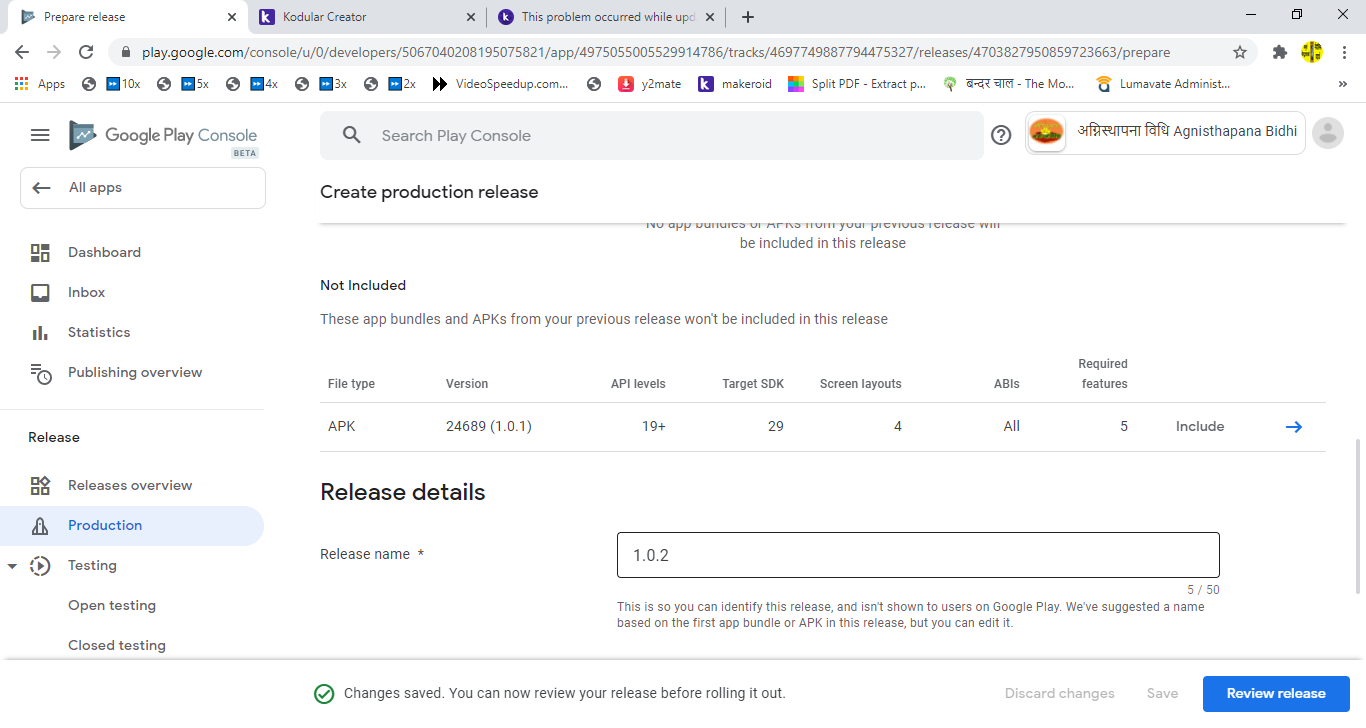Click the Review release button
This screenshot has height=728, width=1366.
pos(1275,693)
